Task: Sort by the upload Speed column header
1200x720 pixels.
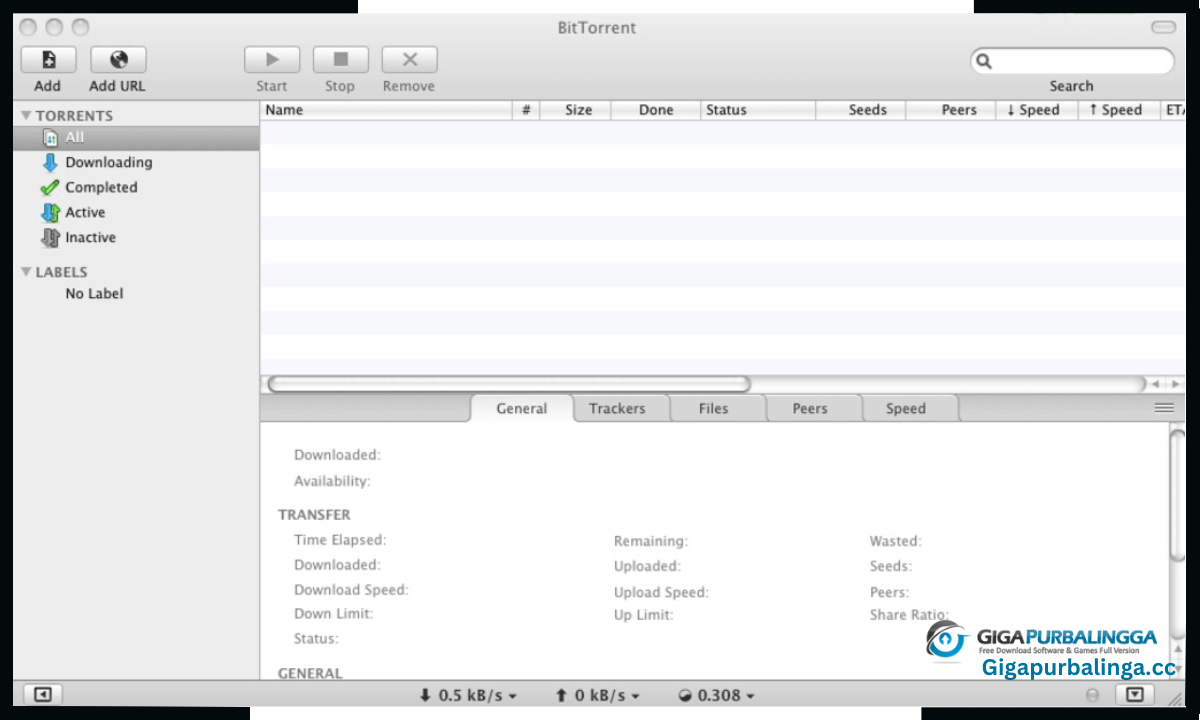Action: pyautogui.click(x=1119, y=110)
